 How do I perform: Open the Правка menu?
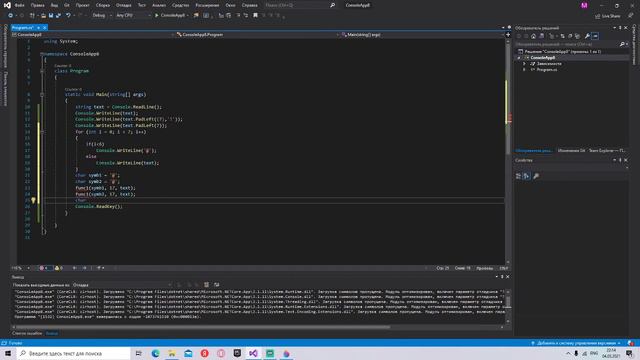tap(37, 5)
